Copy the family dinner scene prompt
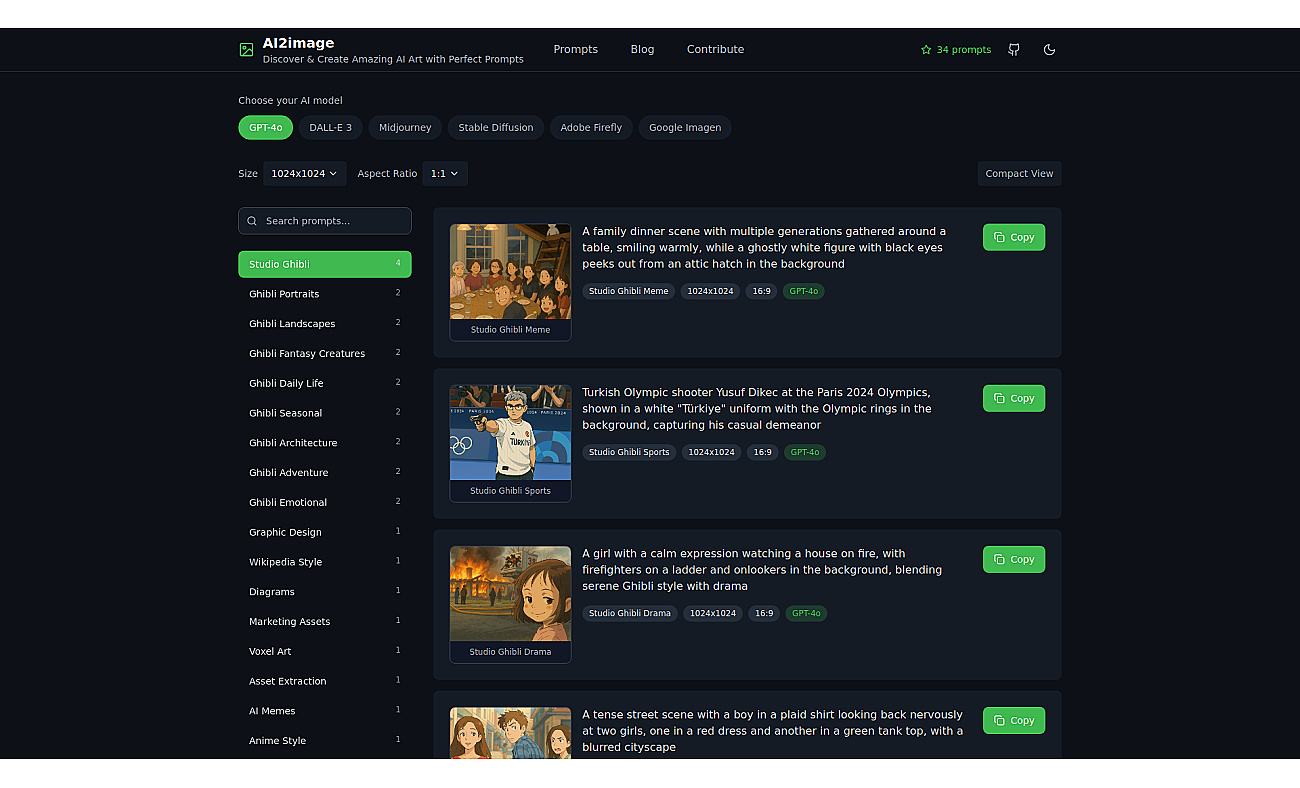The image size is (1300, 788). [1014, 237]
